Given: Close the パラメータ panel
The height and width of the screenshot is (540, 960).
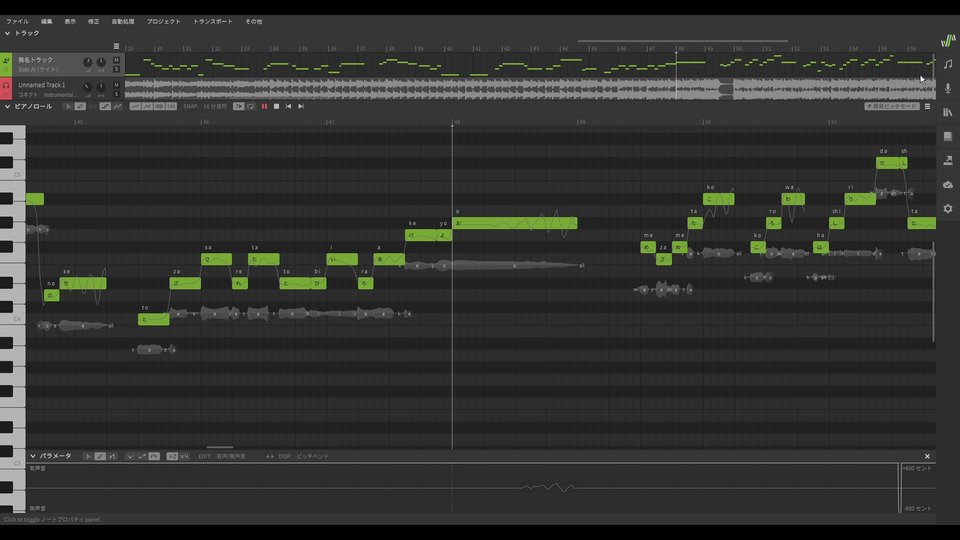Looking at the screenshot, I should point(928,456).
